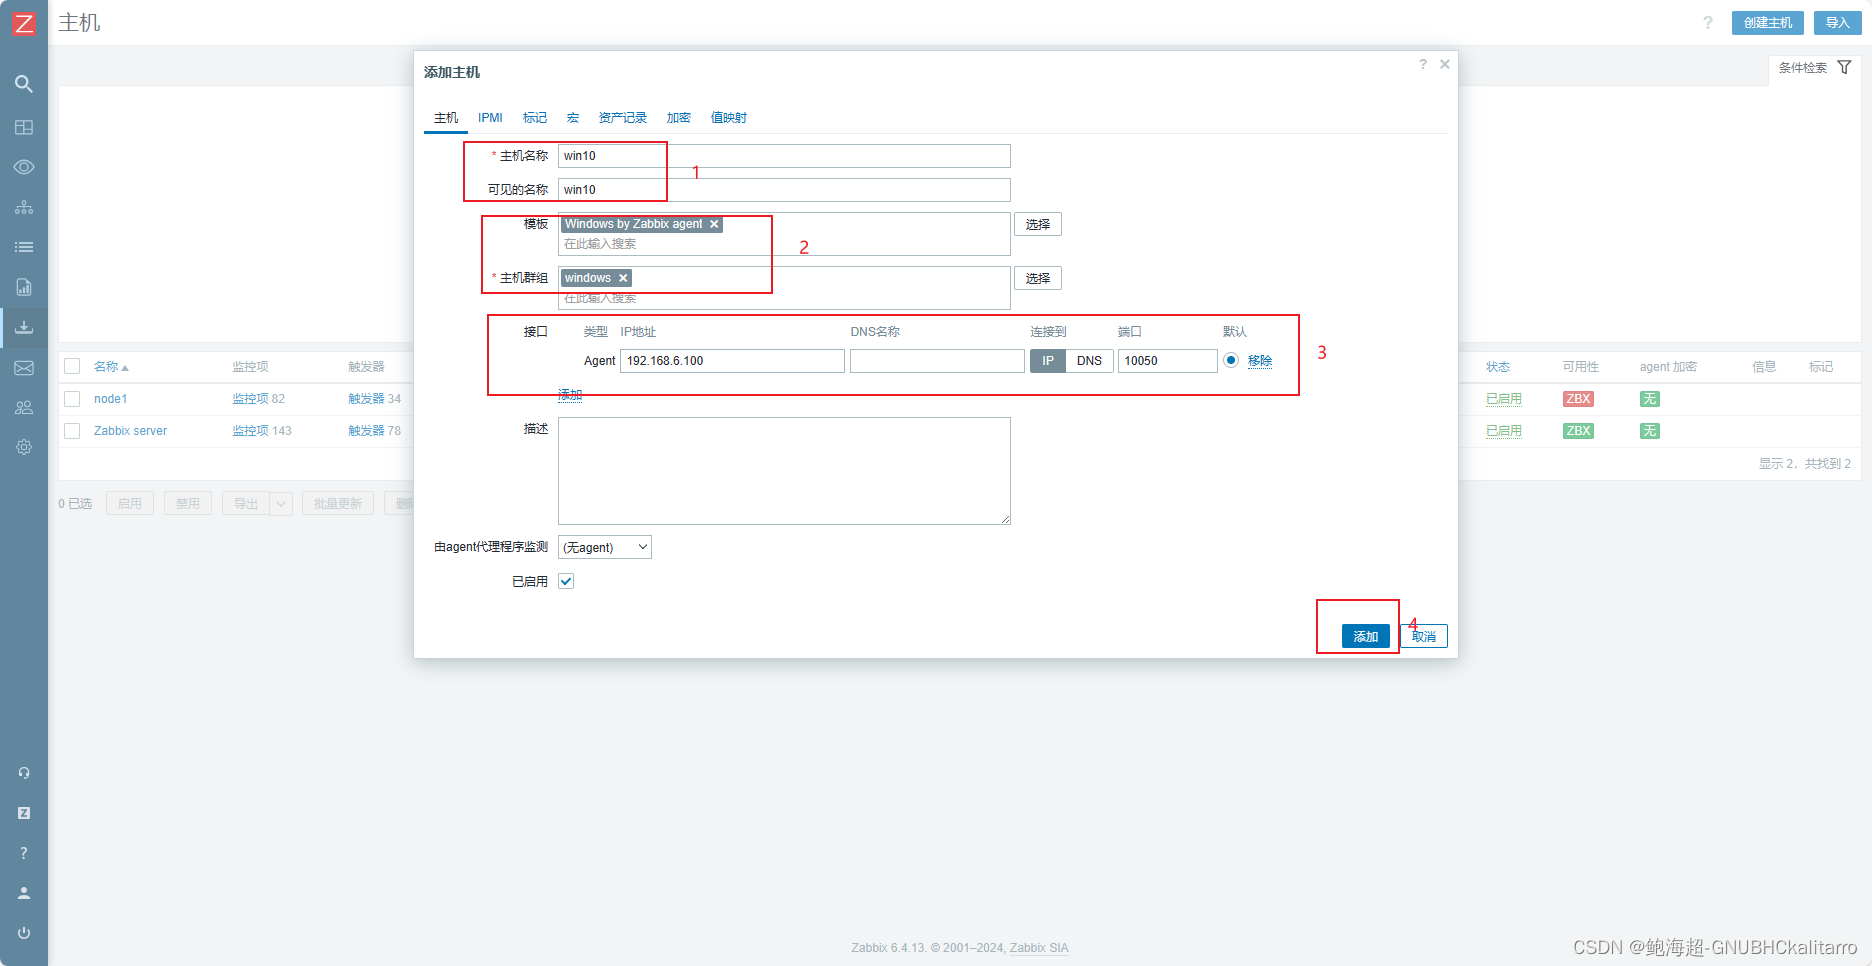Click the 添加 interface link

click(x=570, y=395)
